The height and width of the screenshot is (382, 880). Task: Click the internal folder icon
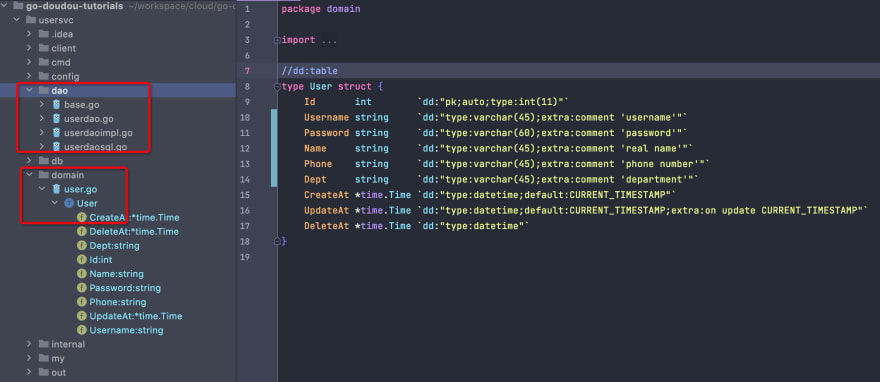point(43,344)
